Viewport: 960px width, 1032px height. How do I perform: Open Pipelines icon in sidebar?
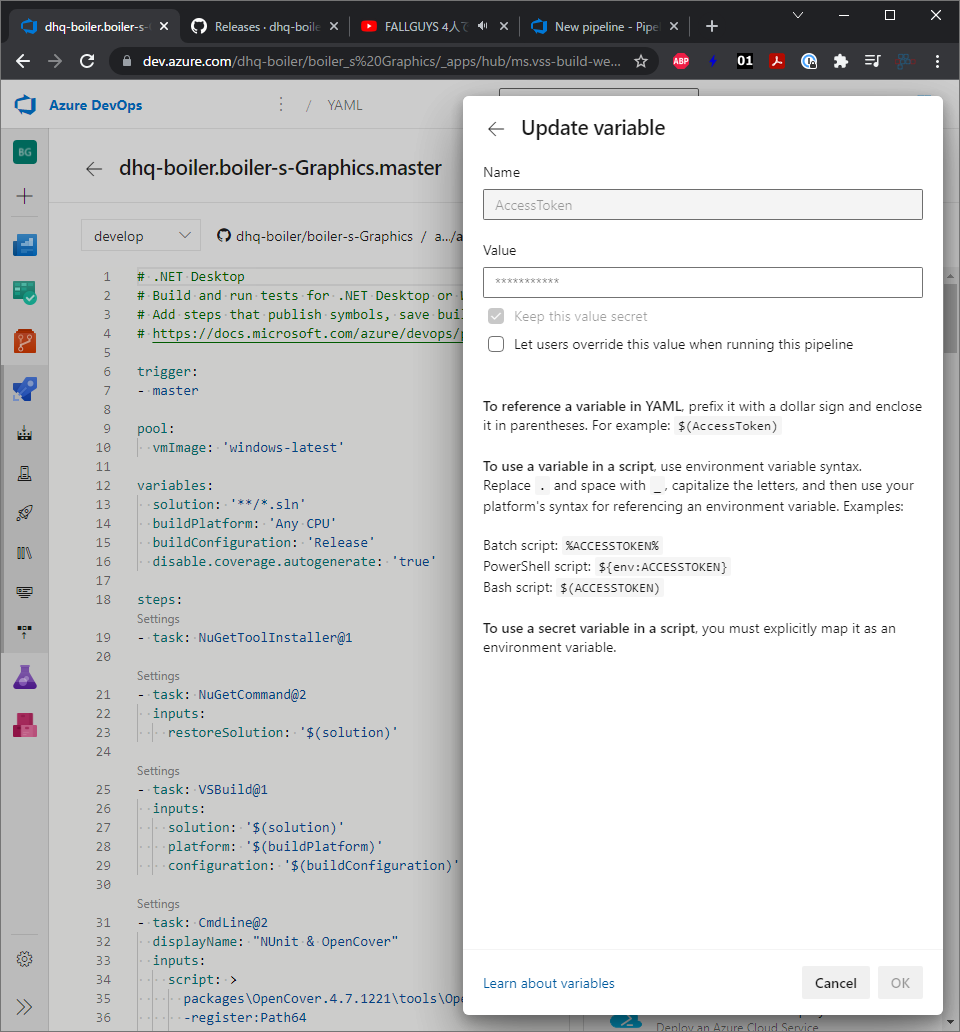(x=25, y=389)
